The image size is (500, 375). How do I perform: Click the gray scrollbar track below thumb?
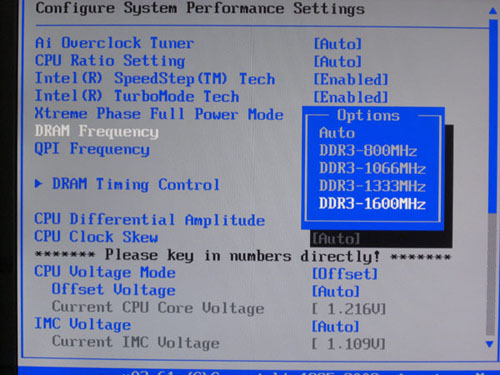click(x=490, y=274)
